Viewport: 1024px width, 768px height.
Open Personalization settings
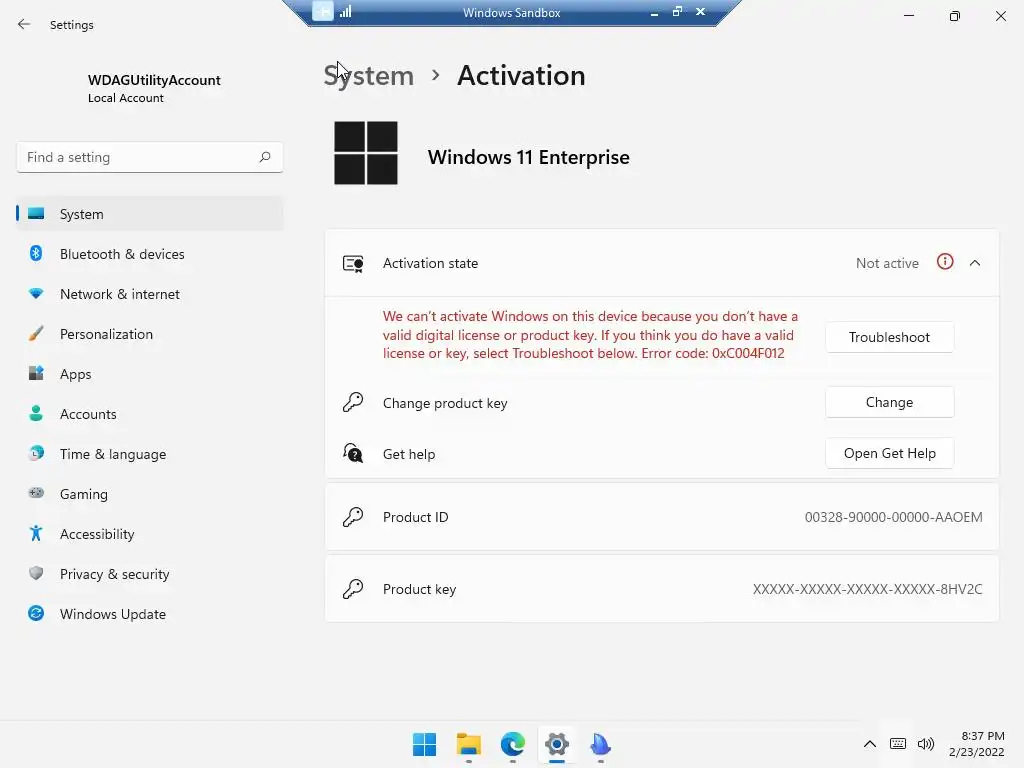[150, 334]
